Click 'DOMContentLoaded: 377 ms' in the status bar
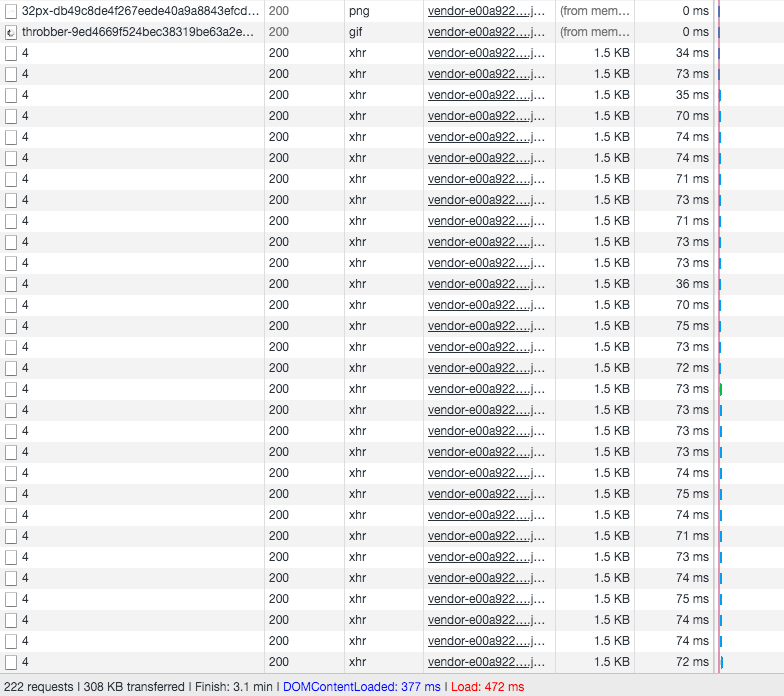This screenshot has width=784, height=696. (362, 687)
